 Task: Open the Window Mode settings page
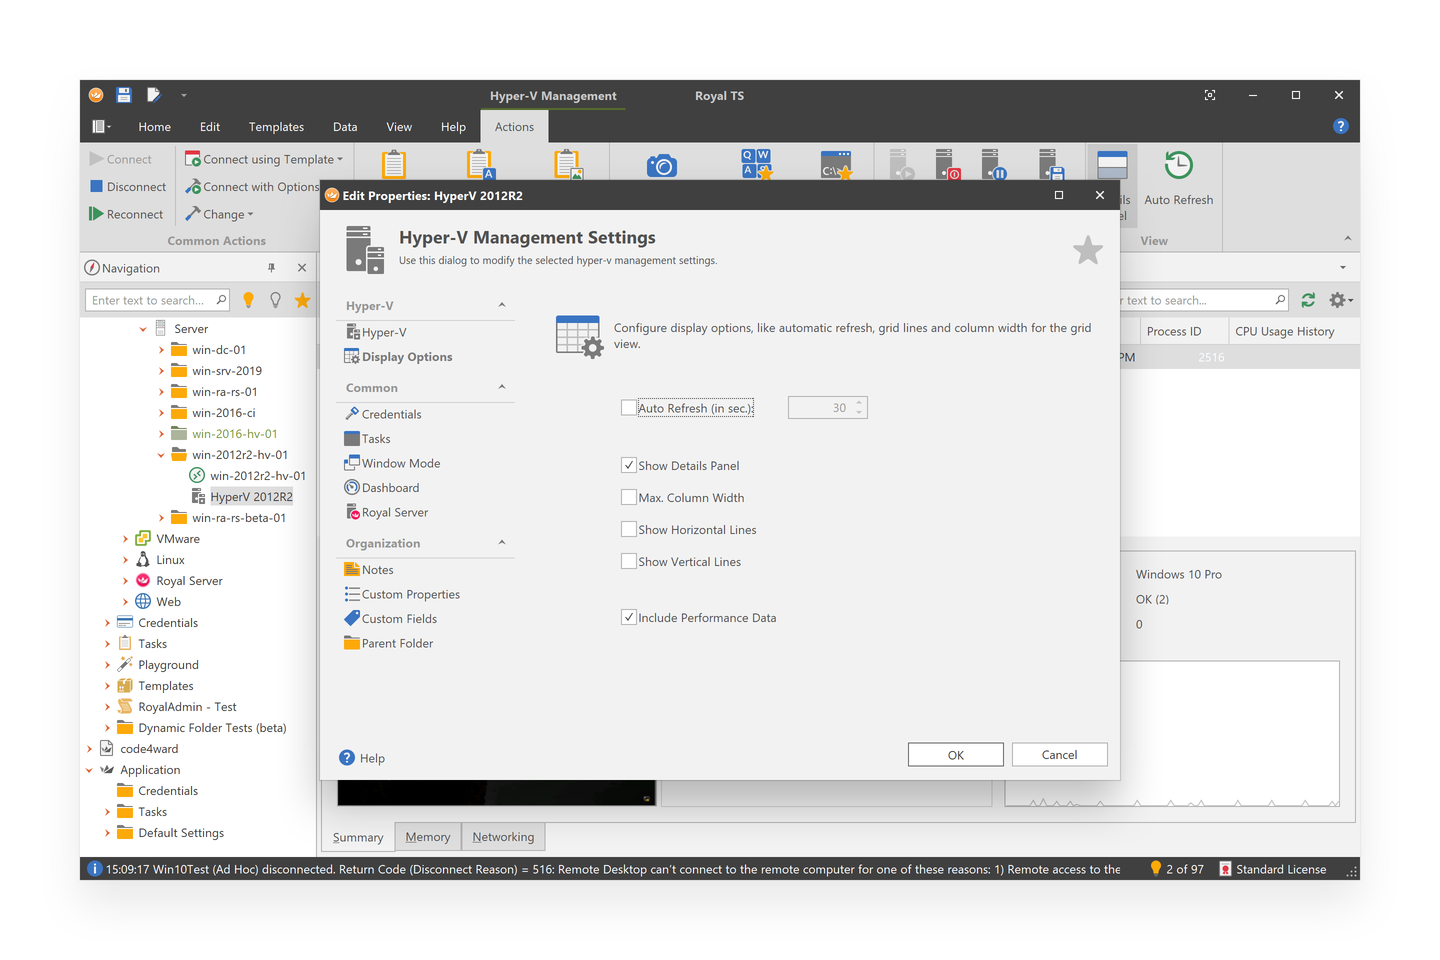point(400,462)
